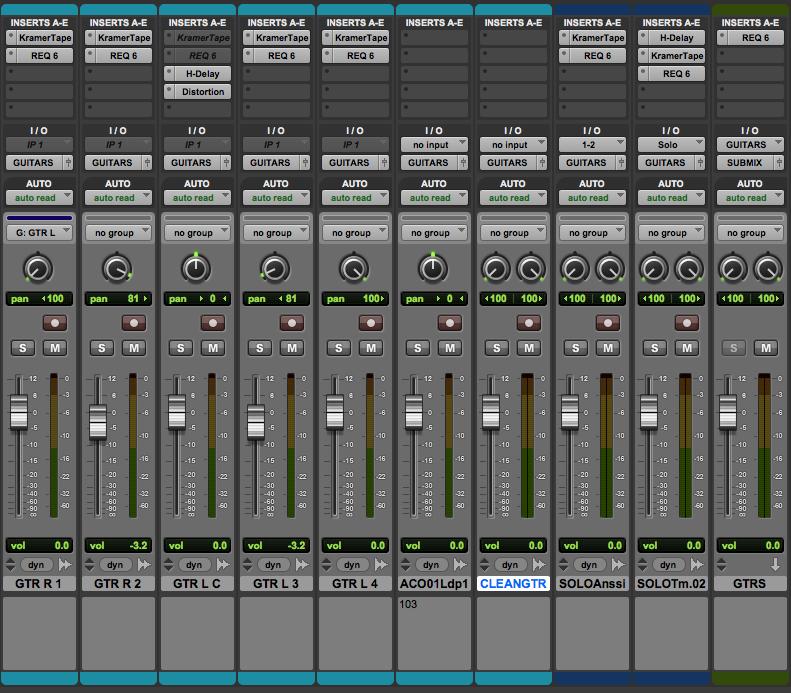Click GTRS right pan knob
791x693 pixels.
[x=767, y=269]
